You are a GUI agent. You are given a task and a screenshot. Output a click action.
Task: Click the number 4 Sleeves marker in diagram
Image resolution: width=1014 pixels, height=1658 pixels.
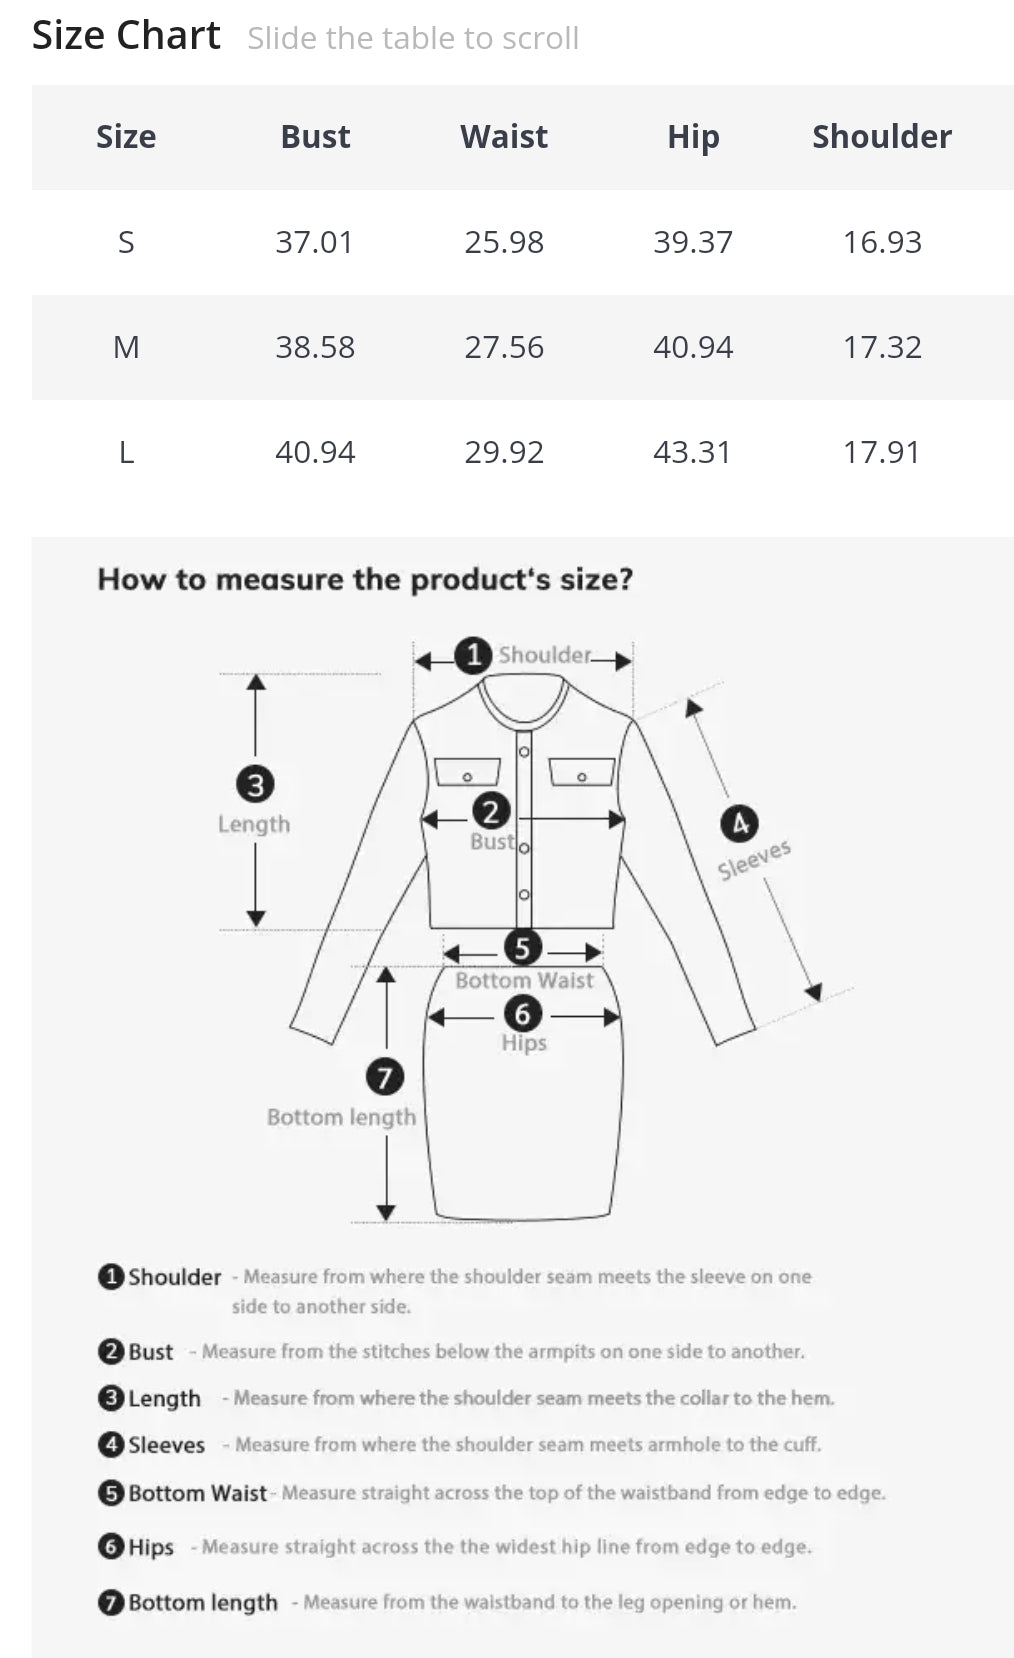(739, 824)
